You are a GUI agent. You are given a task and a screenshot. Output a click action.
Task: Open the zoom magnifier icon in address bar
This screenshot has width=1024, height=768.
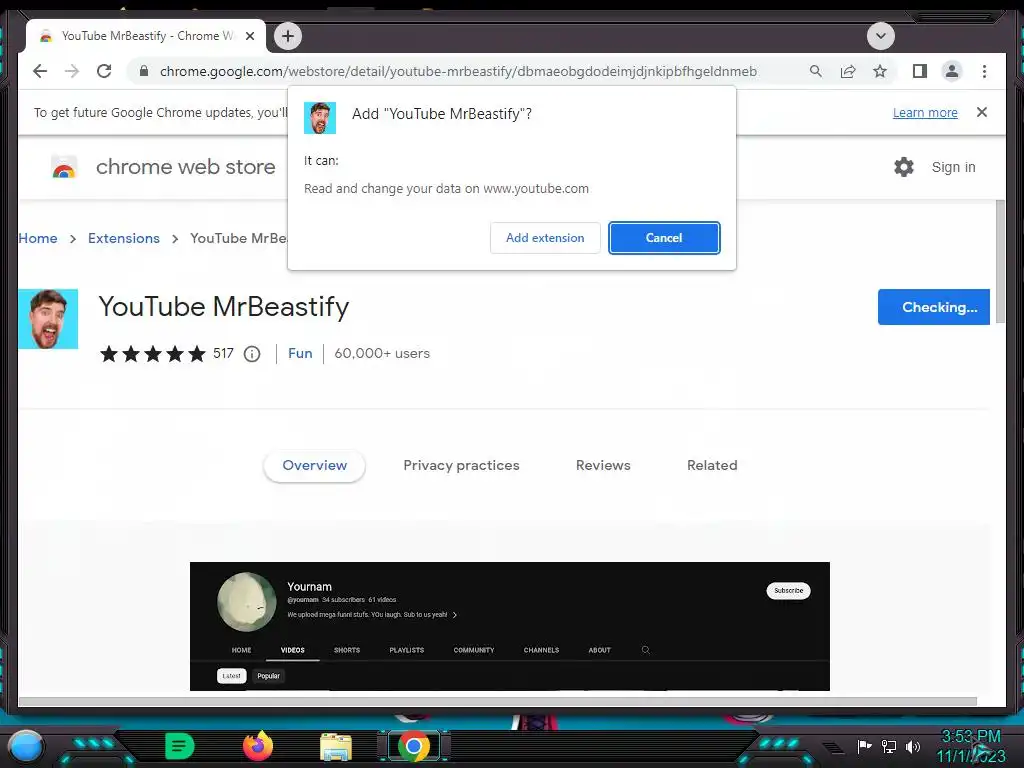(x=816, y=71)
